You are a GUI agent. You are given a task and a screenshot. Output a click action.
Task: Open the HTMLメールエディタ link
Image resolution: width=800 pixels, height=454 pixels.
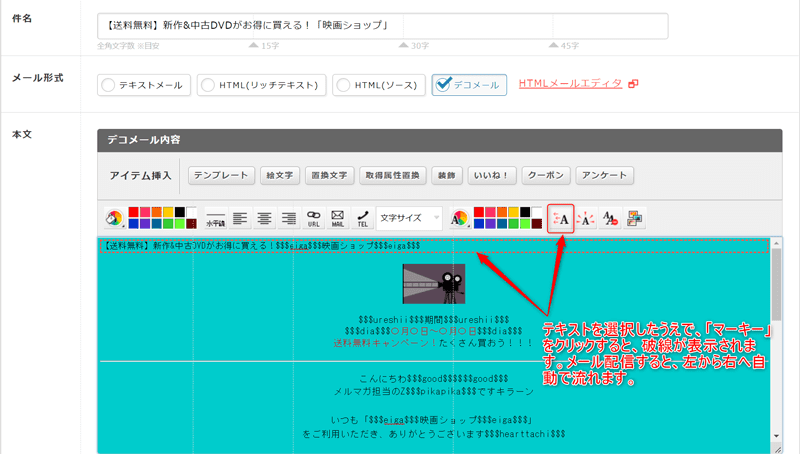pos(571,84)
